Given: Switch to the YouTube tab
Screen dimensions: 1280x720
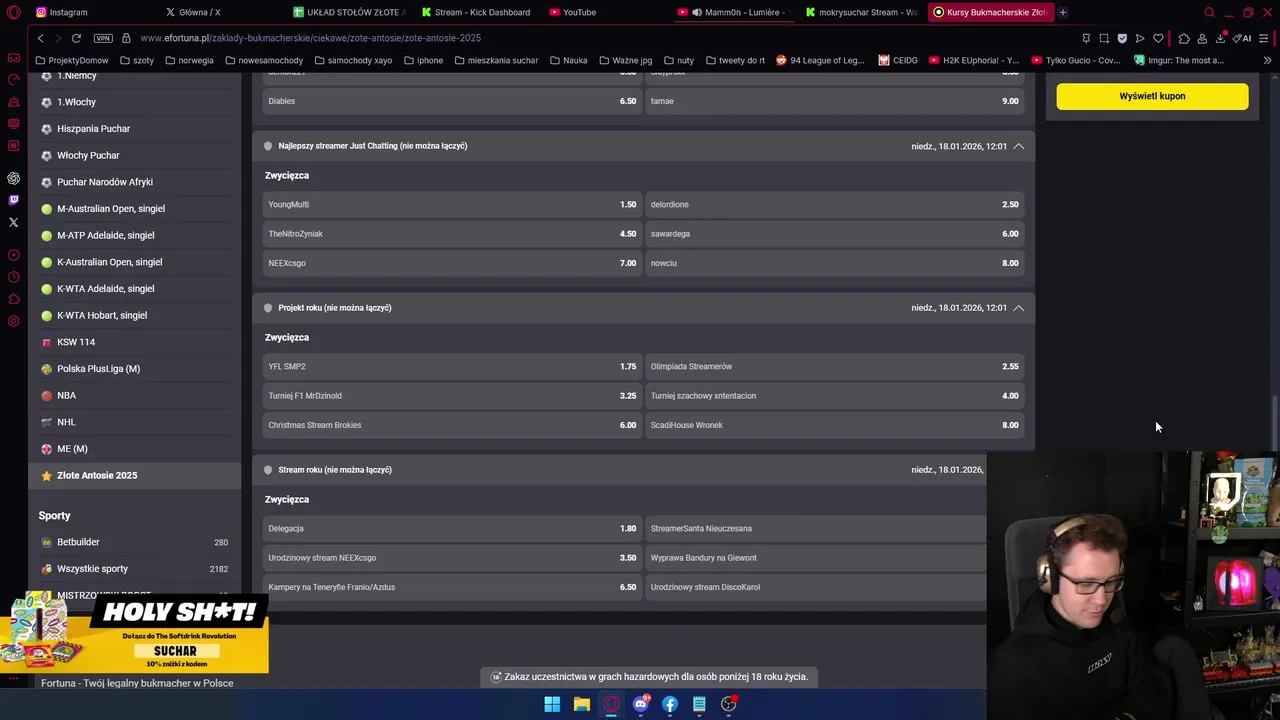Looking at the screenshot, I should point(606,12).
